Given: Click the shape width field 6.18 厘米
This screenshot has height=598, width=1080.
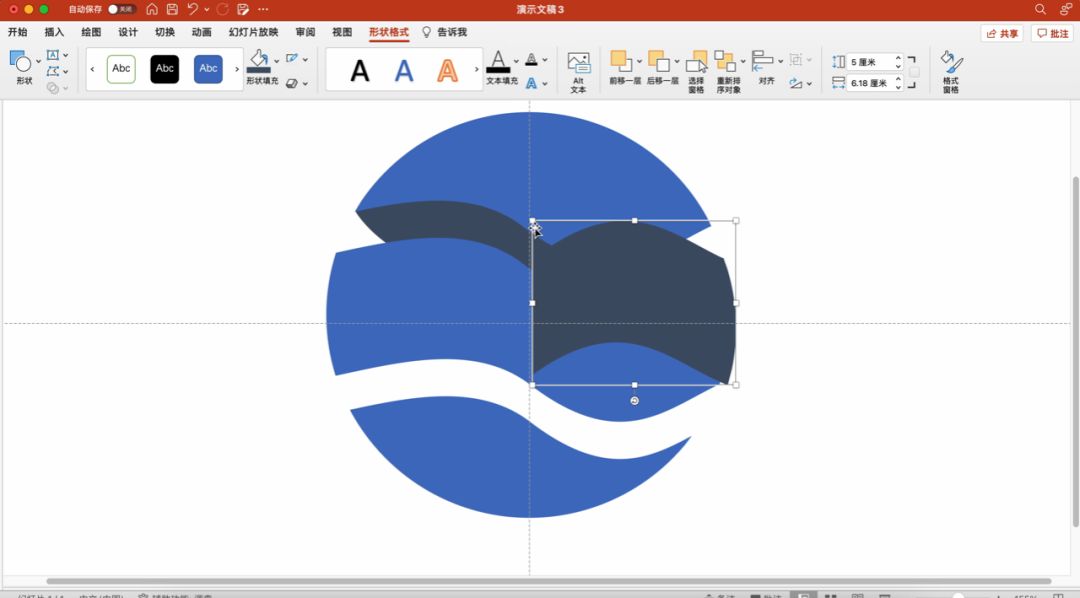Looking at the screenshot, I should 869,83.
